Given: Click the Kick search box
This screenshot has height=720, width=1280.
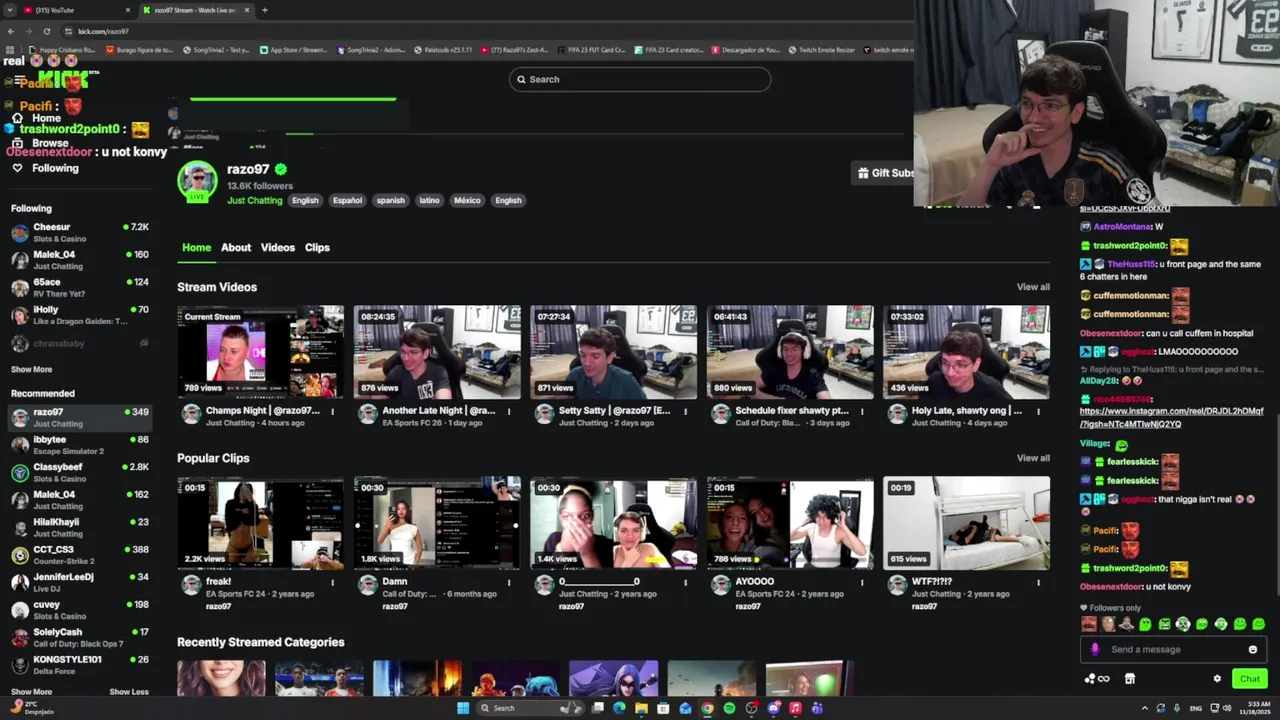Looking at the screenshot, I should click(640, 79).
